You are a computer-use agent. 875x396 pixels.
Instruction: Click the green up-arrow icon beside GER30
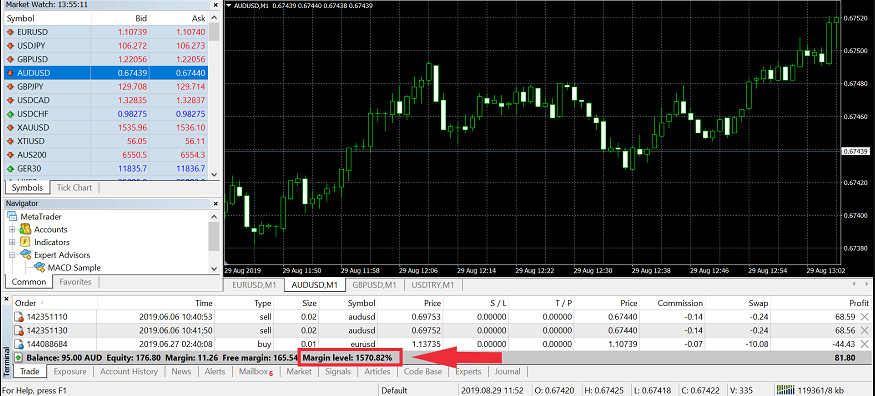pos(10,168)
